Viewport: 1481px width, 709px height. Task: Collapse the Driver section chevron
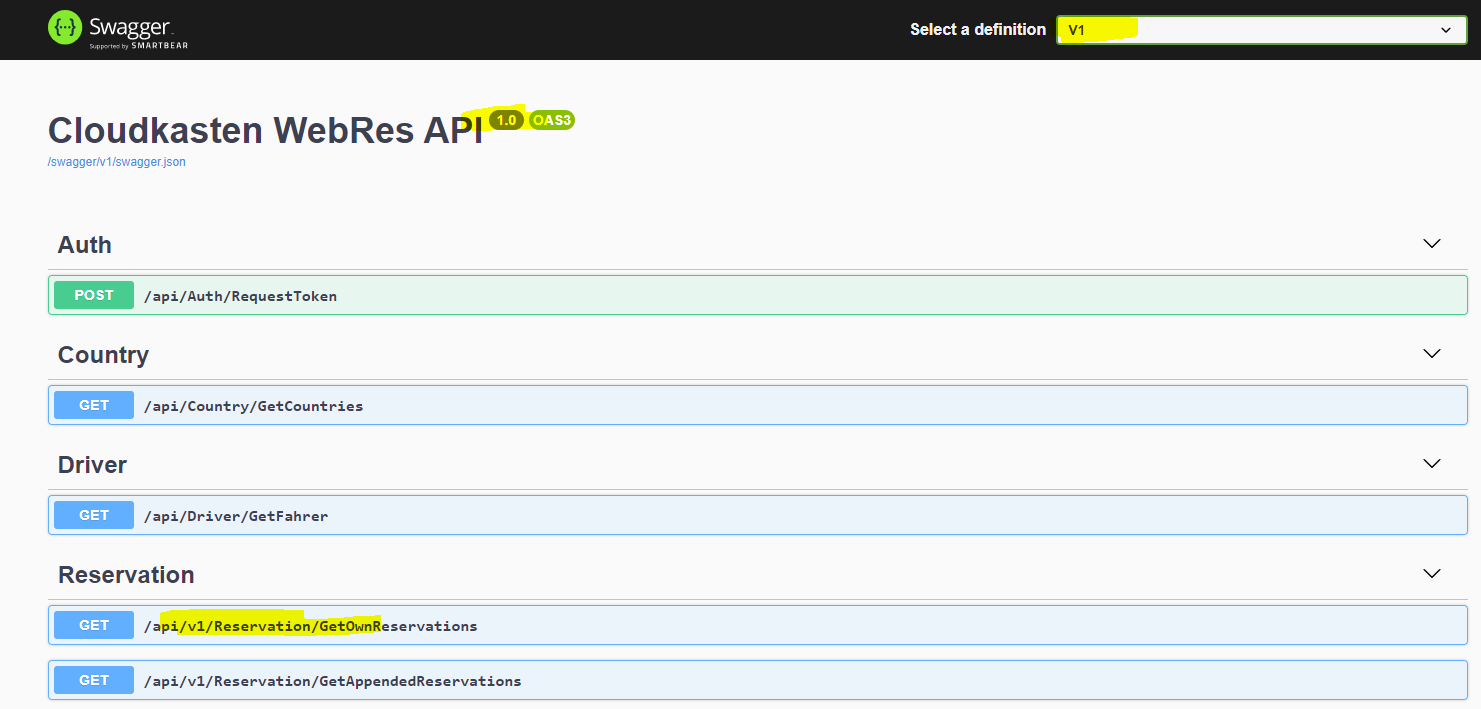tap(1431, 463)
